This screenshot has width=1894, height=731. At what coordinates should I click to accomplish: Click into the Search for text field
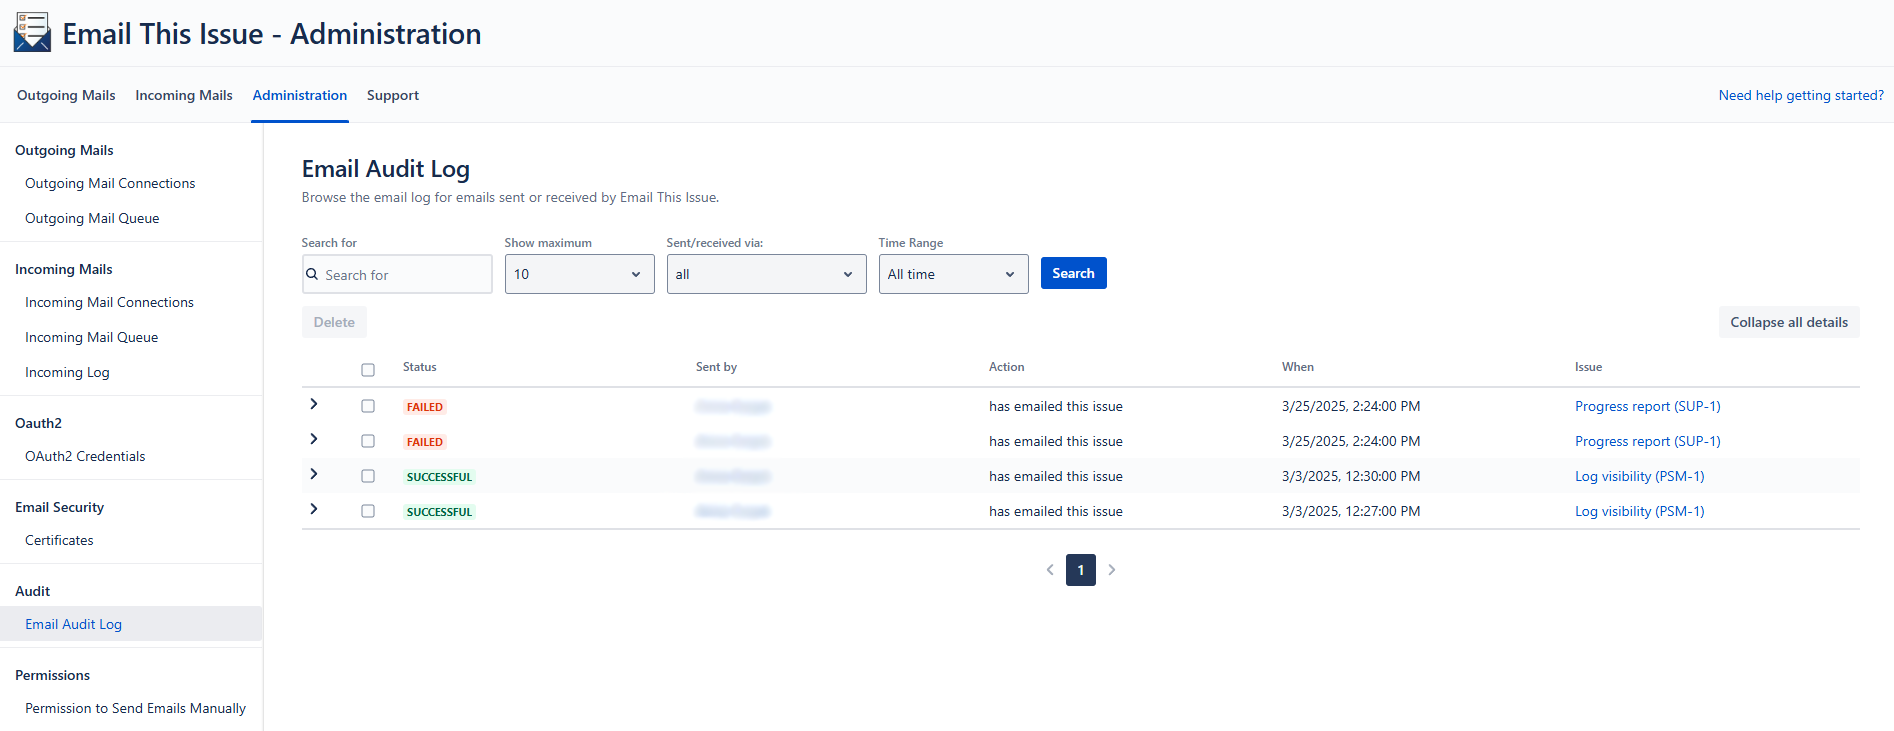pyautogui.click(x=405, y=275)
